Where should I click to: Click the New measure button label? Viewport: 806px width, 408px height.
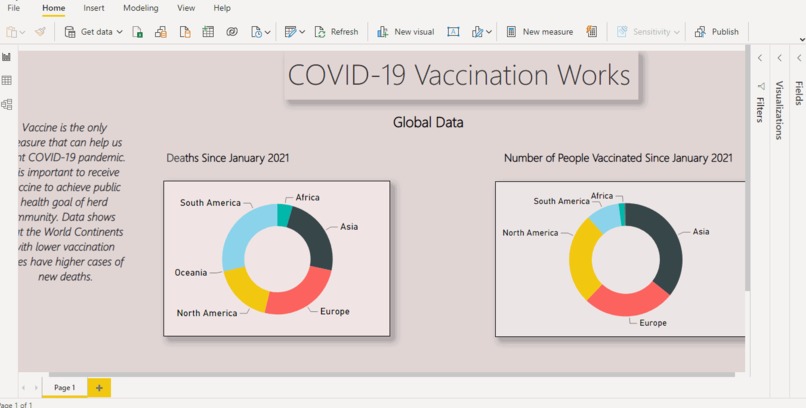[548, 32]
